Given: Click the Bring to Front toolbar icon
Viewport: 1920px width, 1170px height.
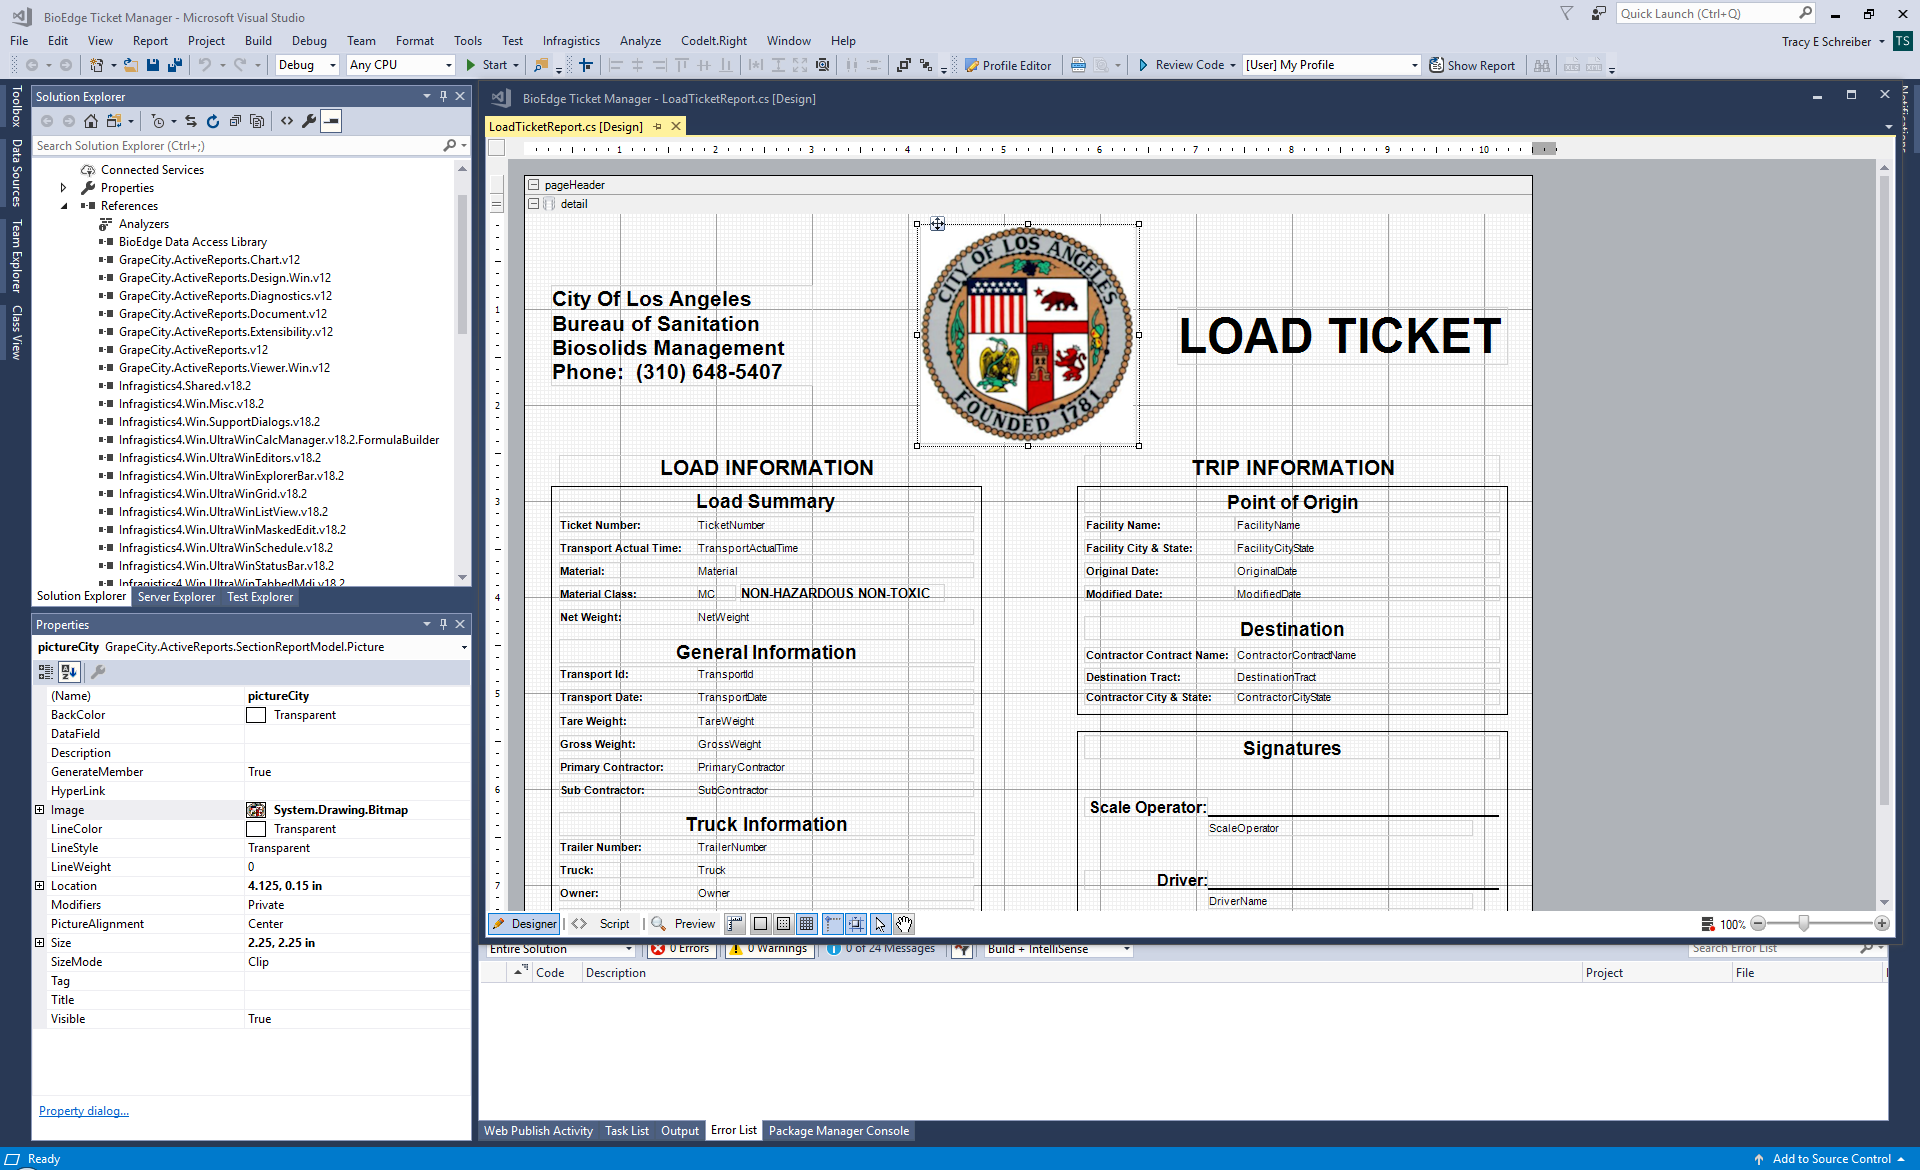Looking at the screenshot, I should pos(904,65).
